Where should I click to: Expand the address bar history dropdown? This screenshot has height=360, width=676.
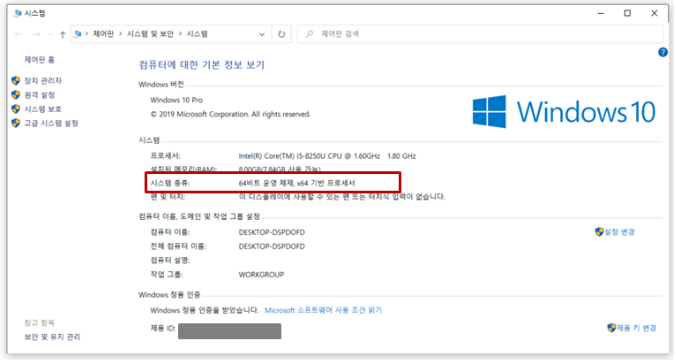coord(262,34)
